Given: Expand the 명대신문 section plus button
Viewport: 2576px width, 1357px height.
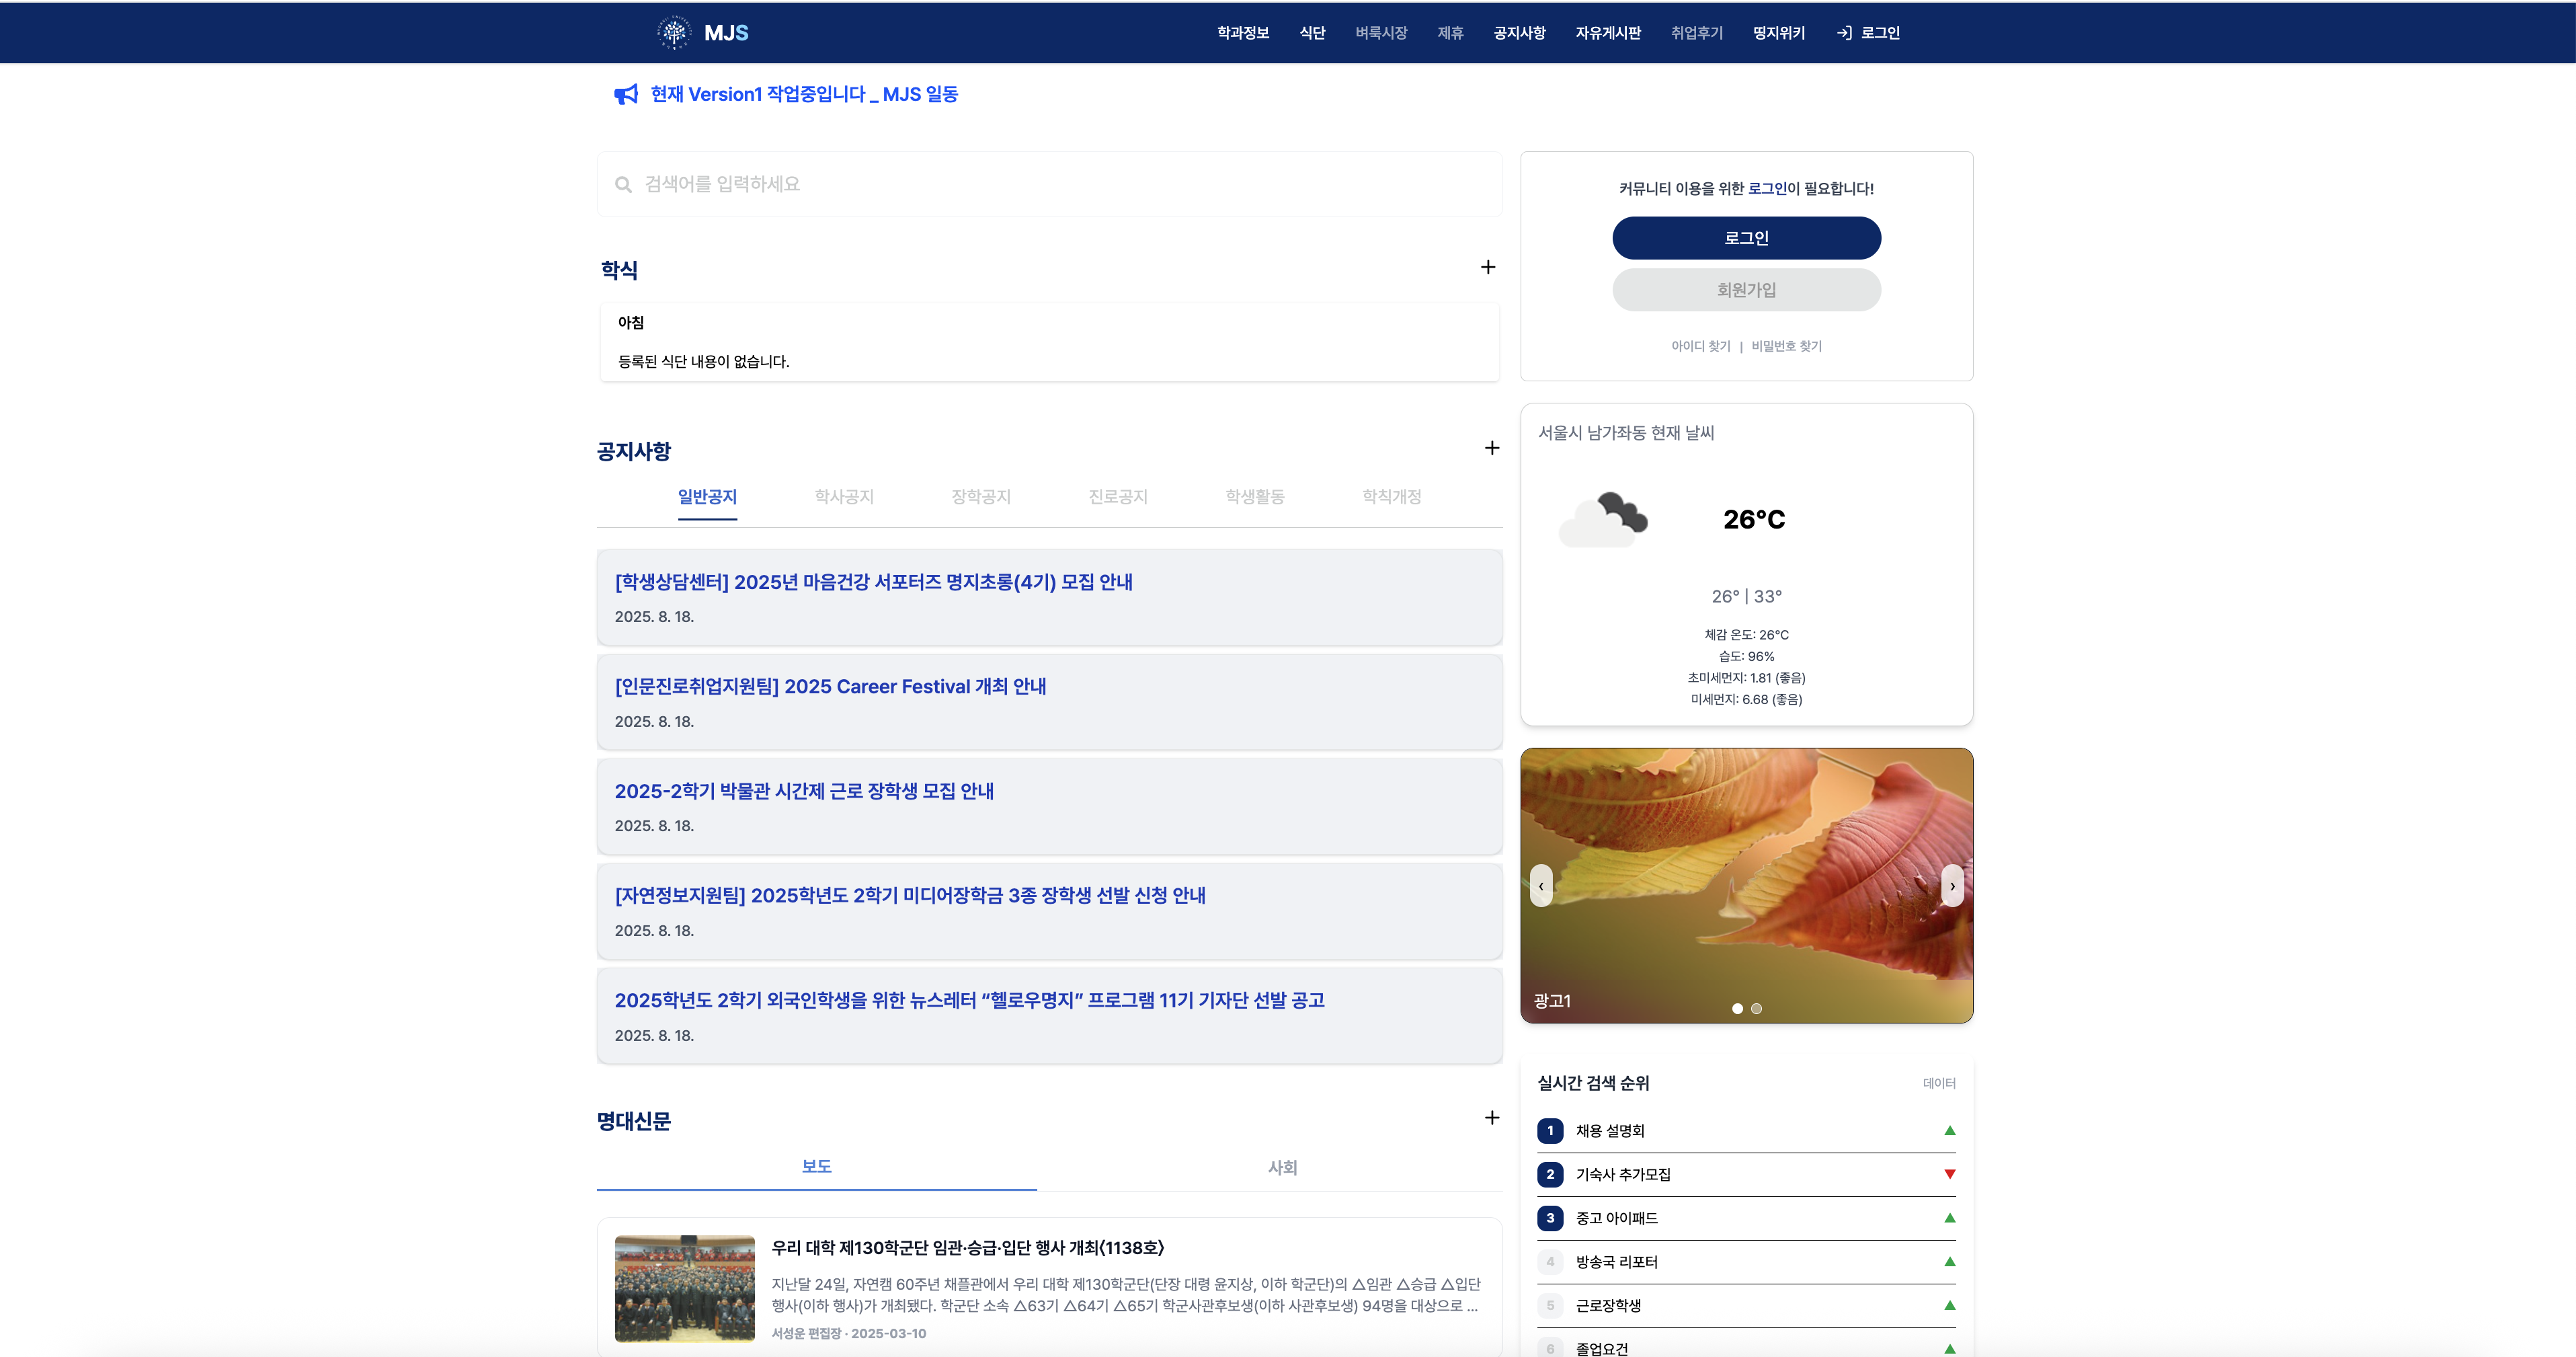Looking at the screenshot, I should pos(1491,1118).
